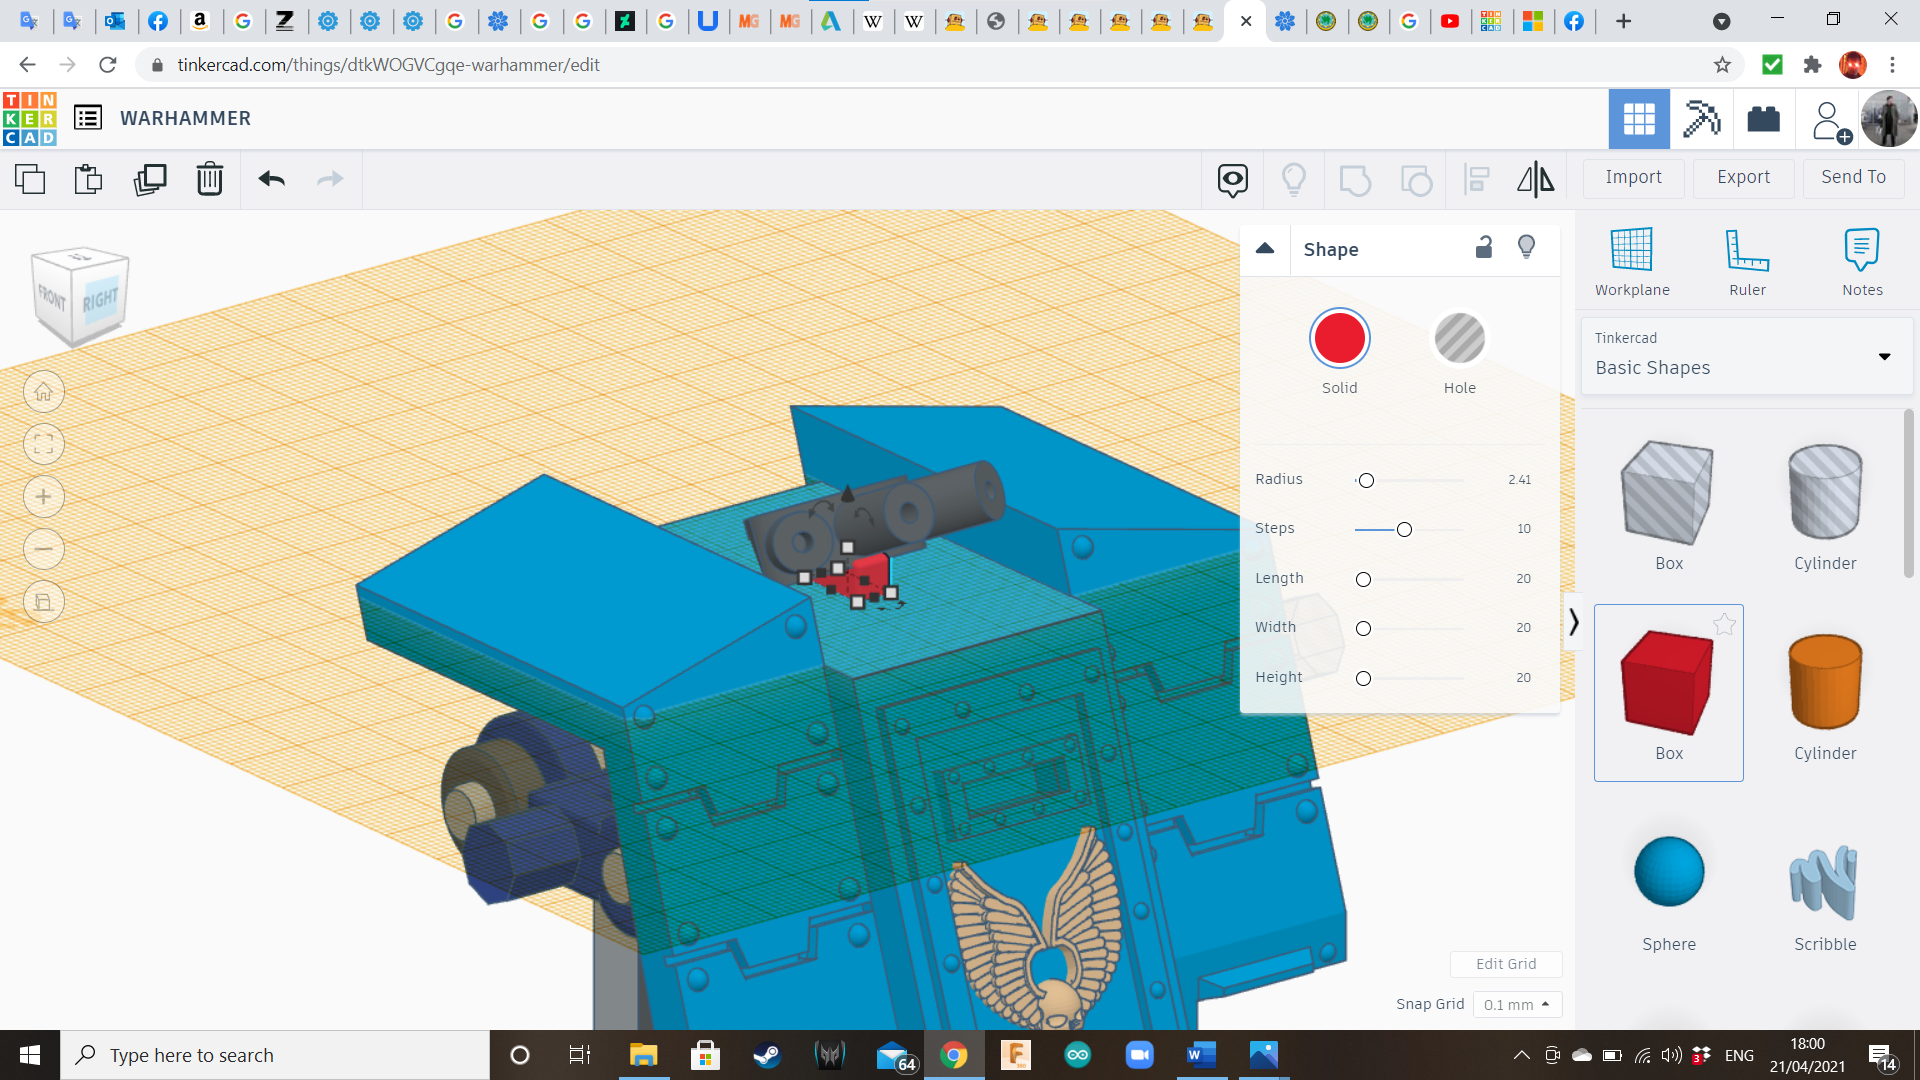Click the Copy icon in toolbar
The height and width of the screenshot is (1080, 1920).
click(30, 179)
